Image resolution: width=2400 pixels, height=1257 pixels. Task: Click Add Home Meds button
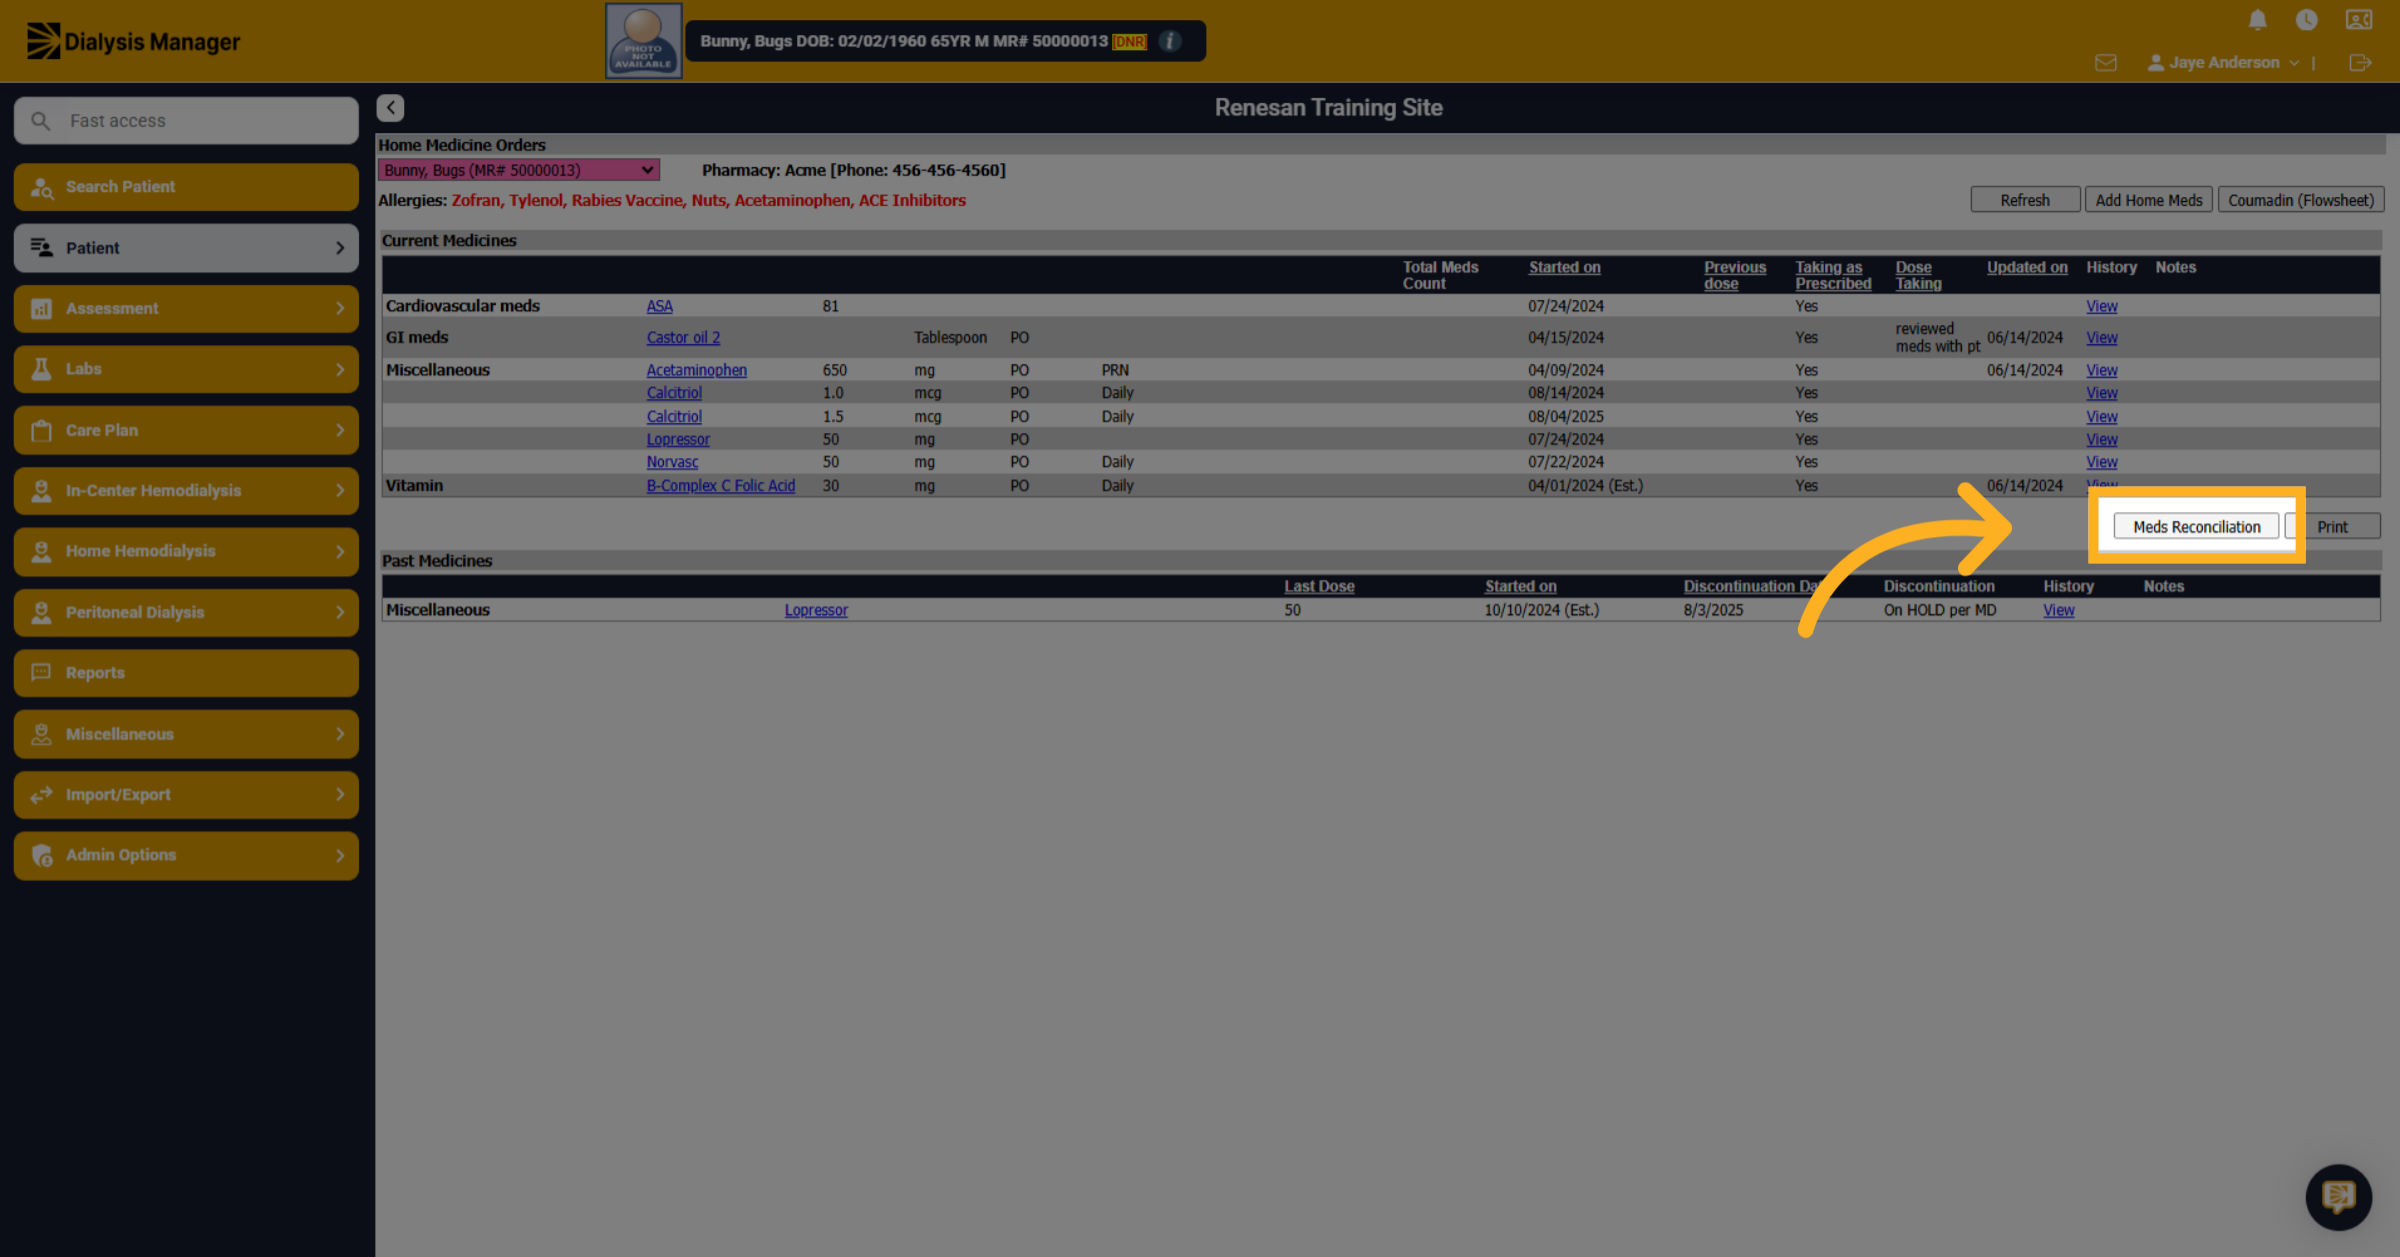(2148, 200)
